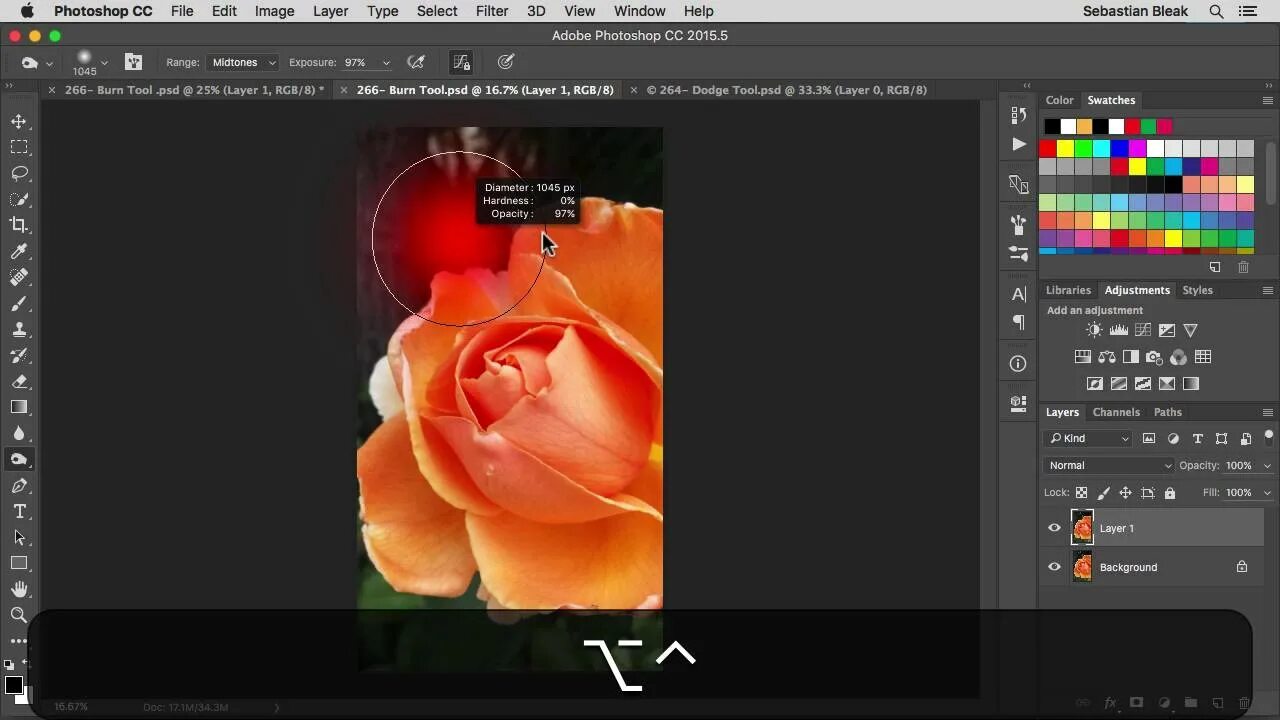Toggle the Protect Tones option
Image resolution: width=1280 pixels, height=720 pixels.
pos(461,62)
